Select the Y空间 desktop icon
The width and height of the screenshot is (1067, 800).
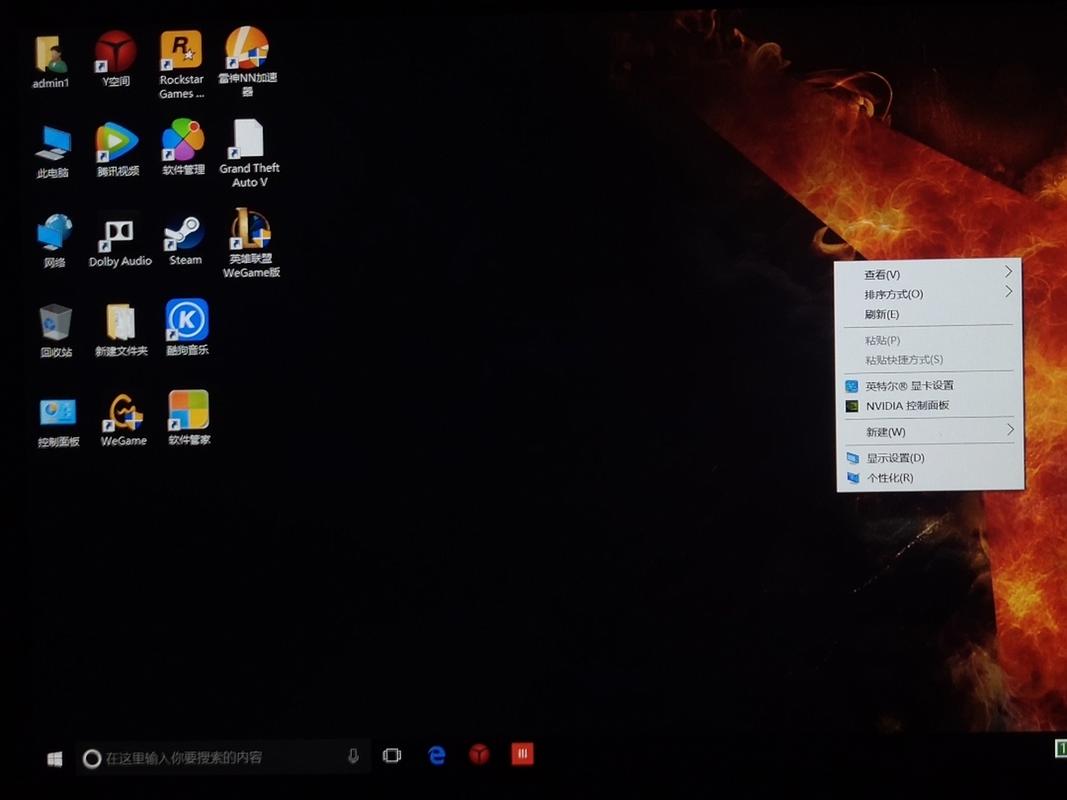pos(116,52)
